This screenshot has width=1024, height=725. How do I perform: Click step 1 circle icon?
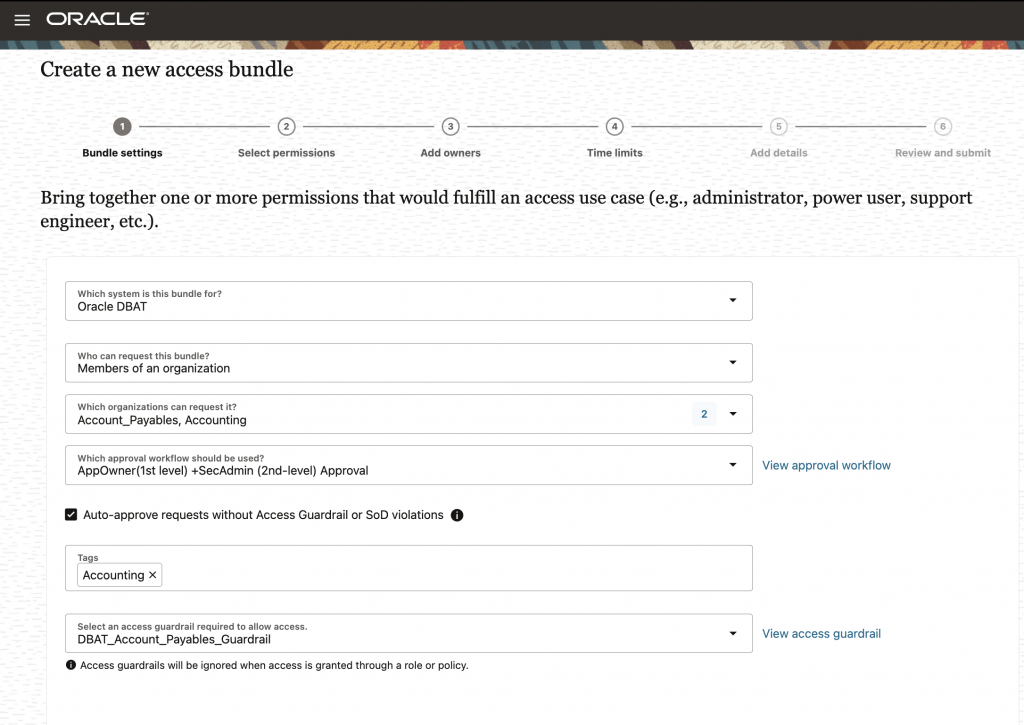122,127
